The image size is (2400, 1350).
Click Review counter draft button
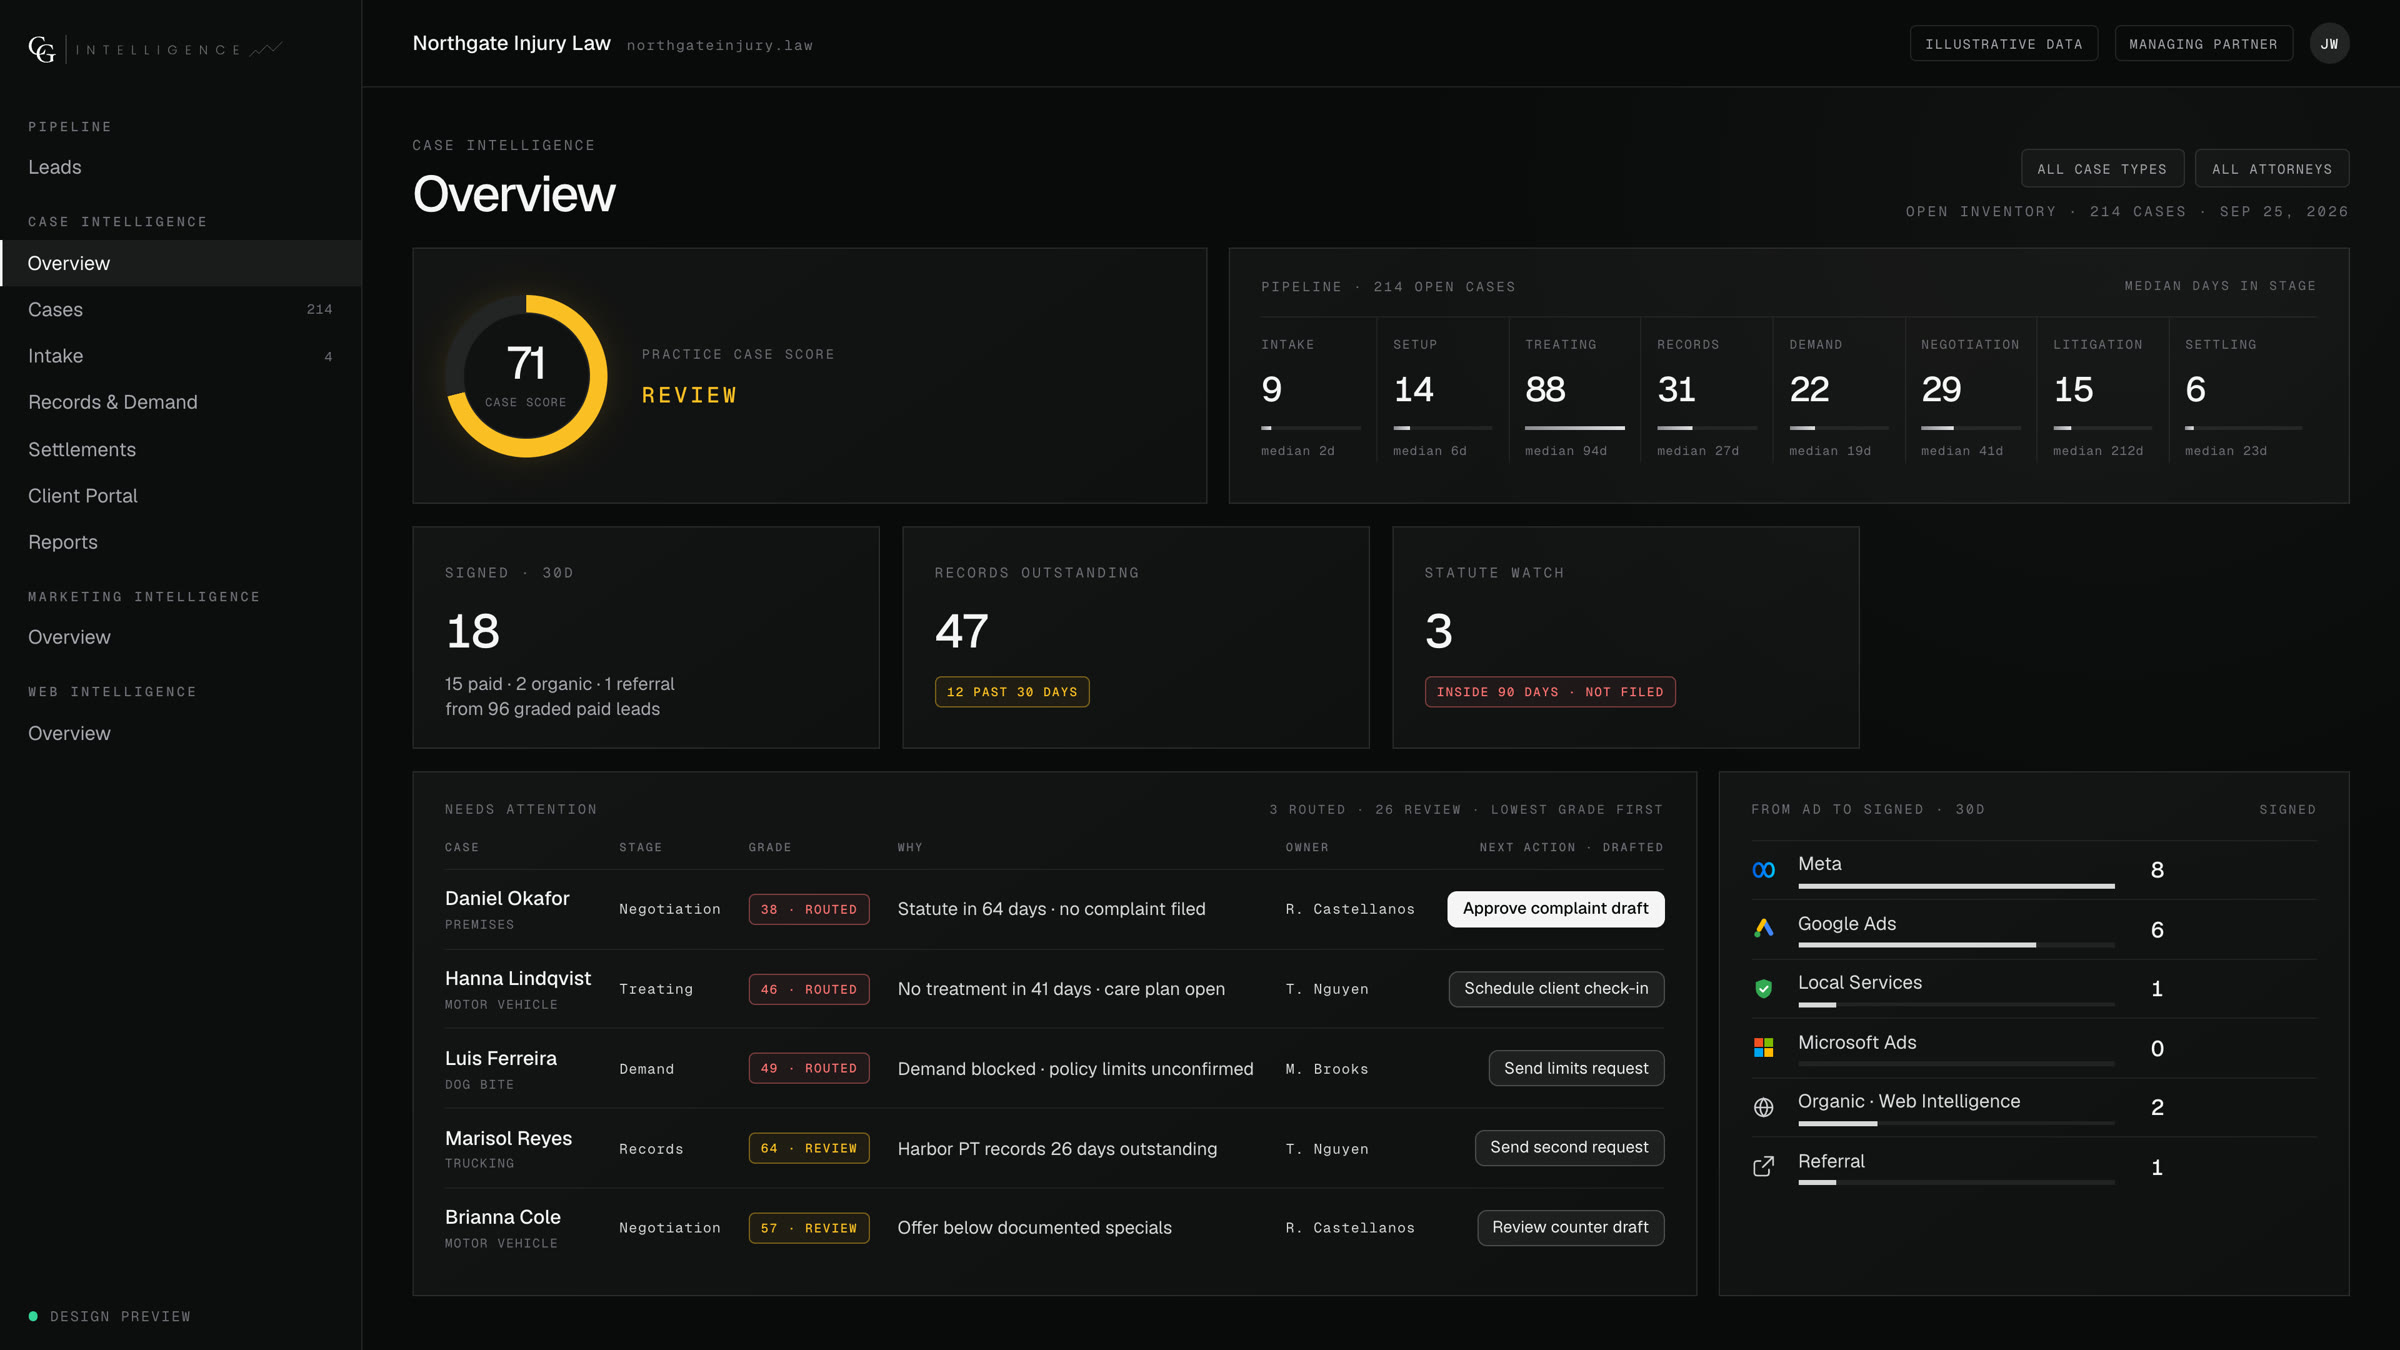[1570, 1227]
